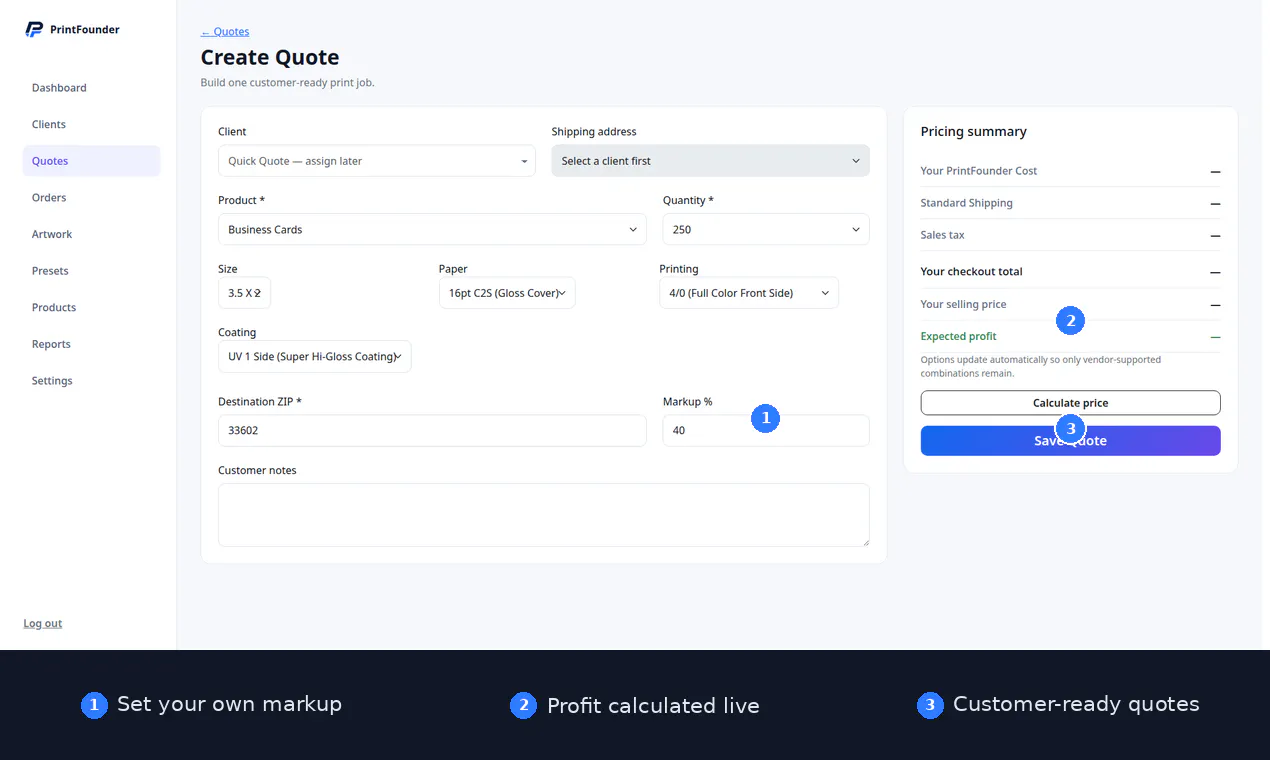Open the Size dropdown
The height and width of the screenshot is (760, 1270).
(x=245, y=293)
